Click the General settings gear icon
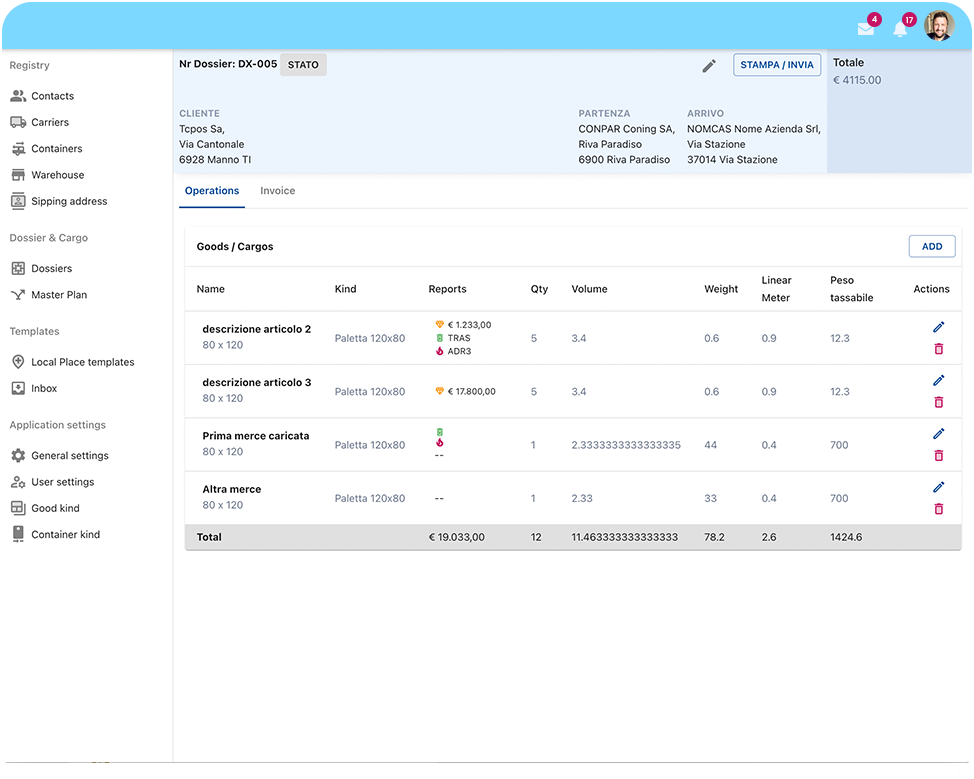974x779 pixels. click(18, 455)
